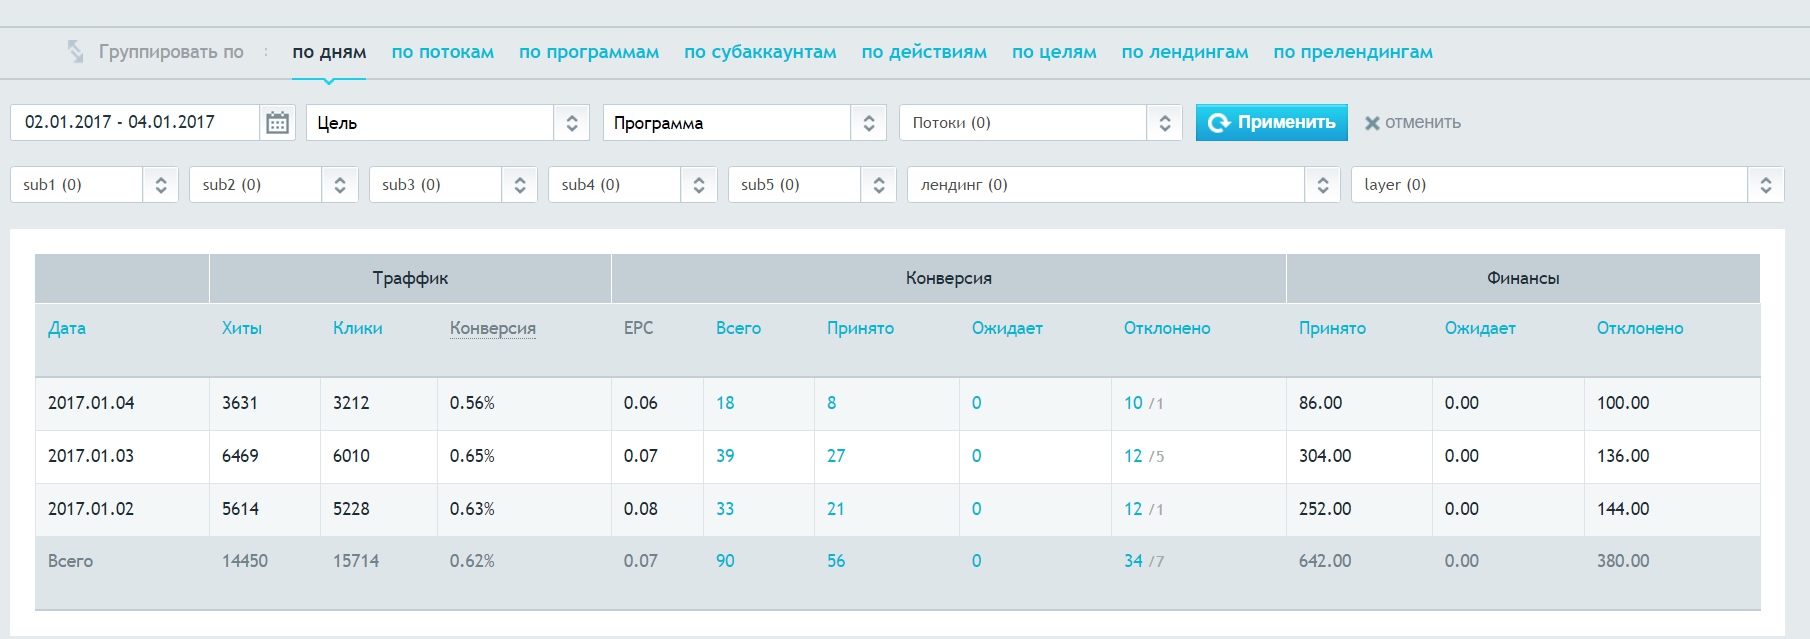This screenshot has height=639, width=1810.
Task: Click clicks value 5228
Action: coord(351,509)
